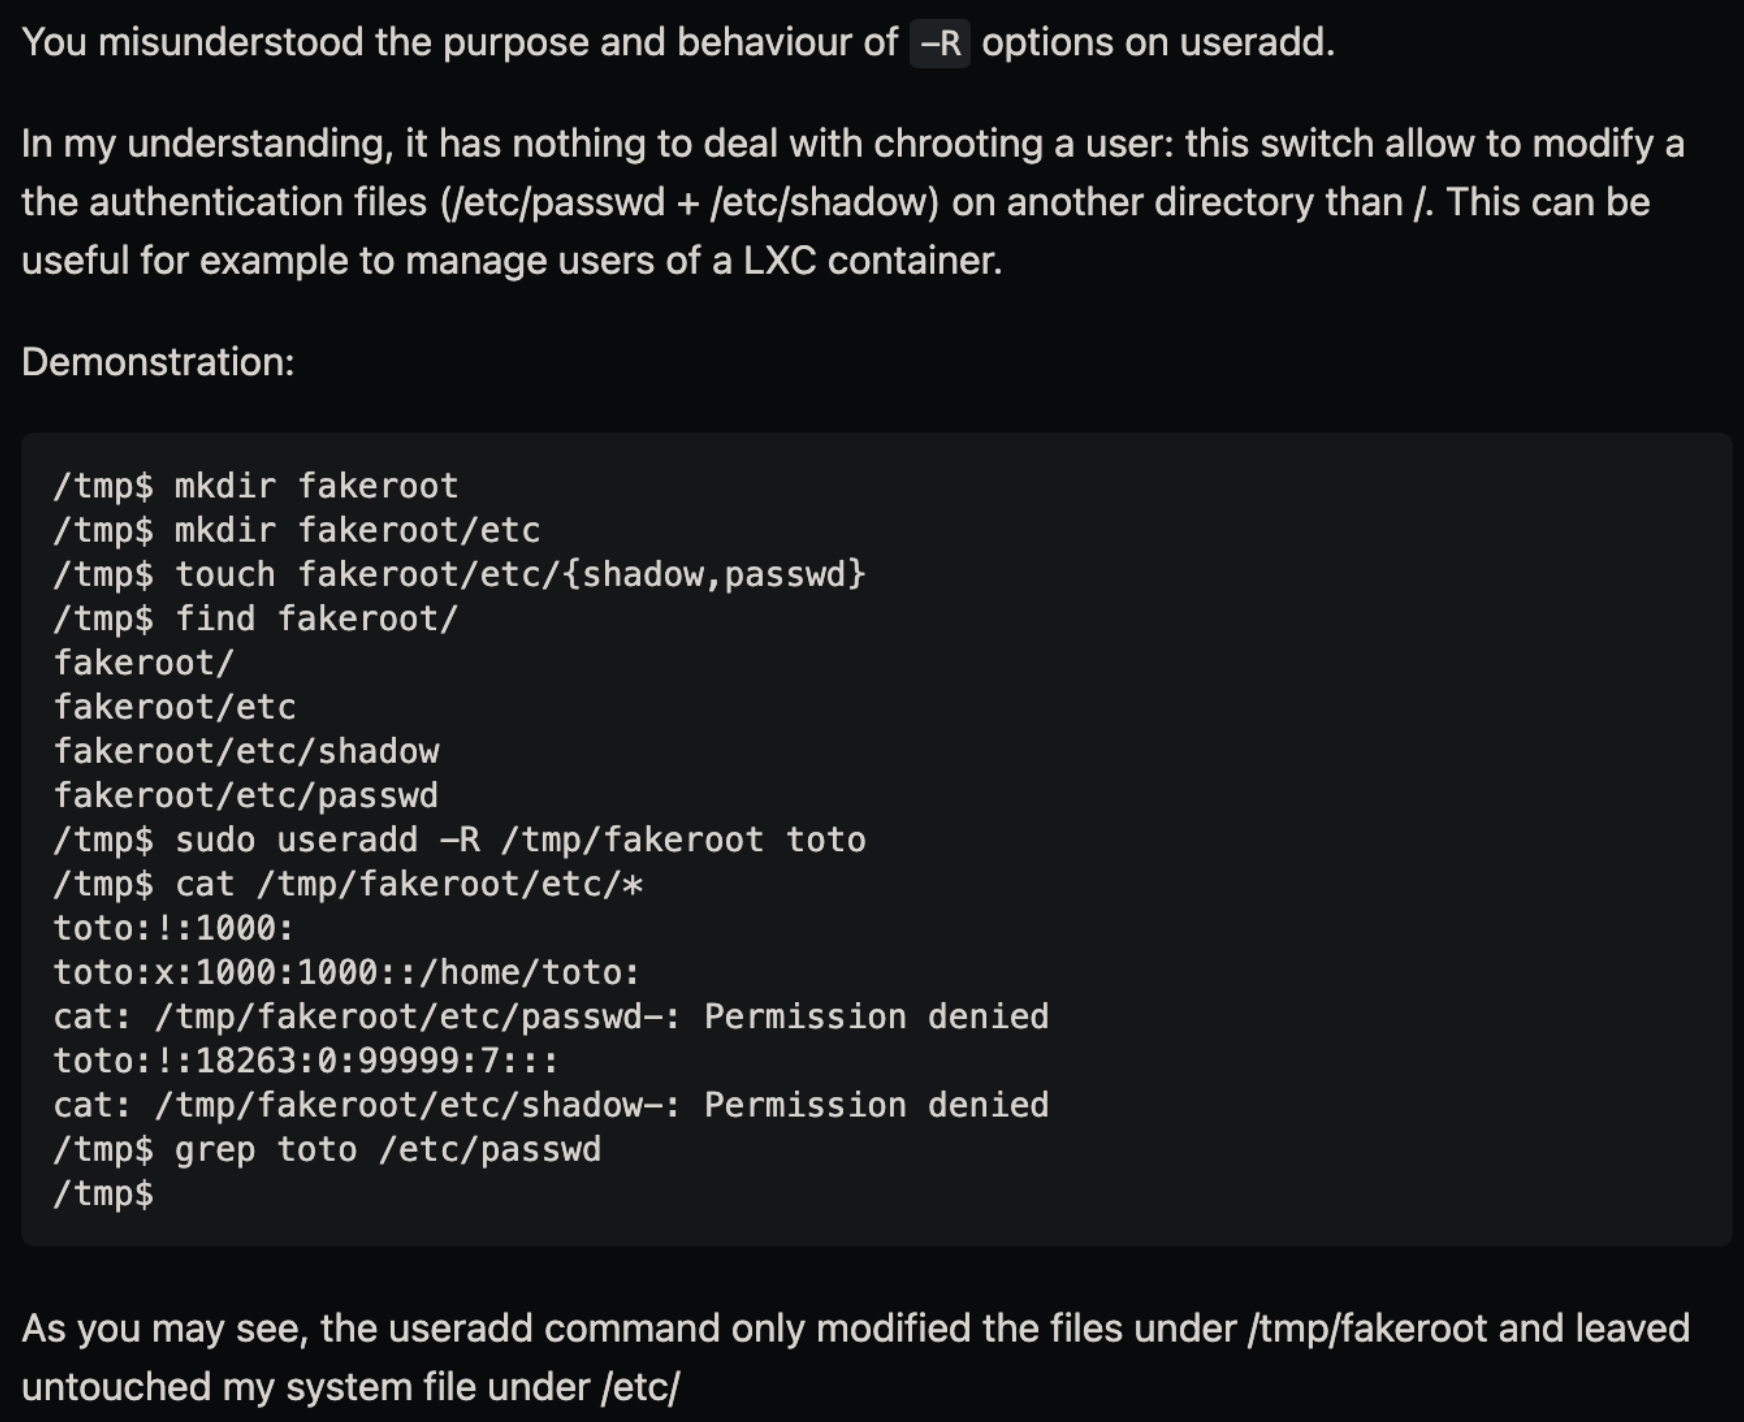1744x1422 pixels.
Task: Click the touch fakeroot/etc/{shadow,passwd} line
Action: (x=460, y=575)
